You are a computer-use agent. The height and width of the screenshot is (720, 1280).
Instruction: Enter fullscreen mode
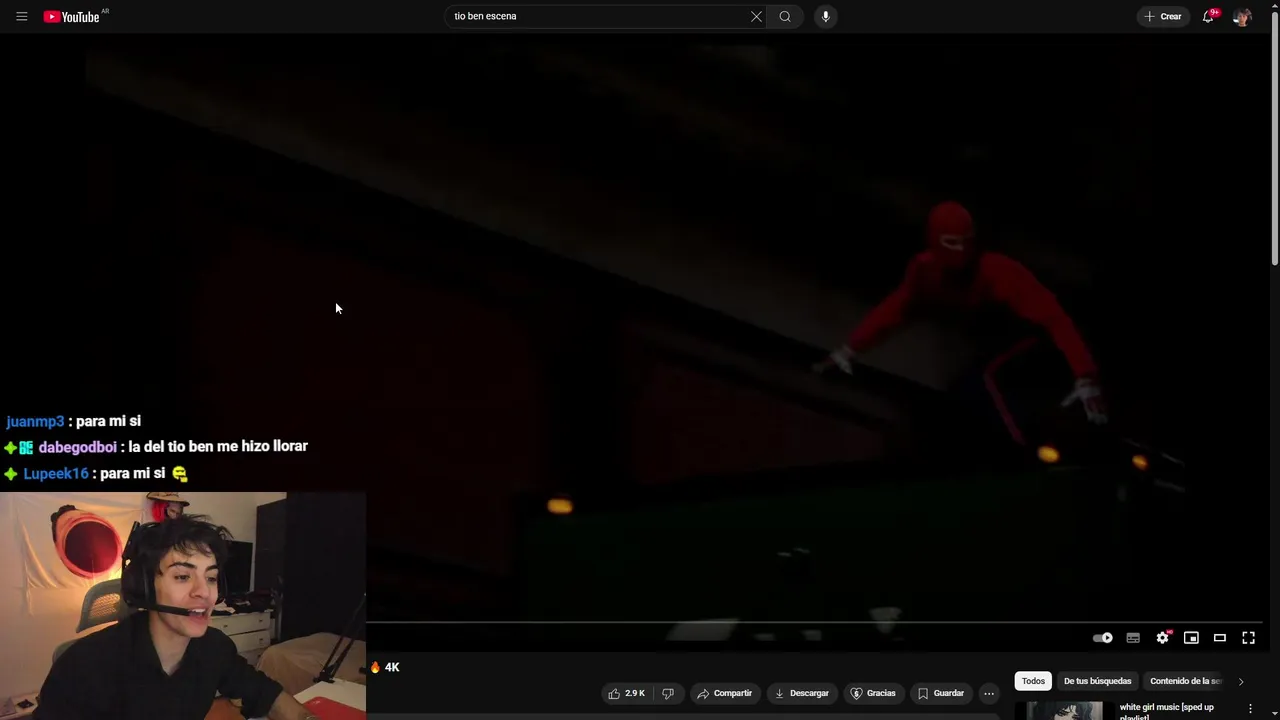[1249, 638]
